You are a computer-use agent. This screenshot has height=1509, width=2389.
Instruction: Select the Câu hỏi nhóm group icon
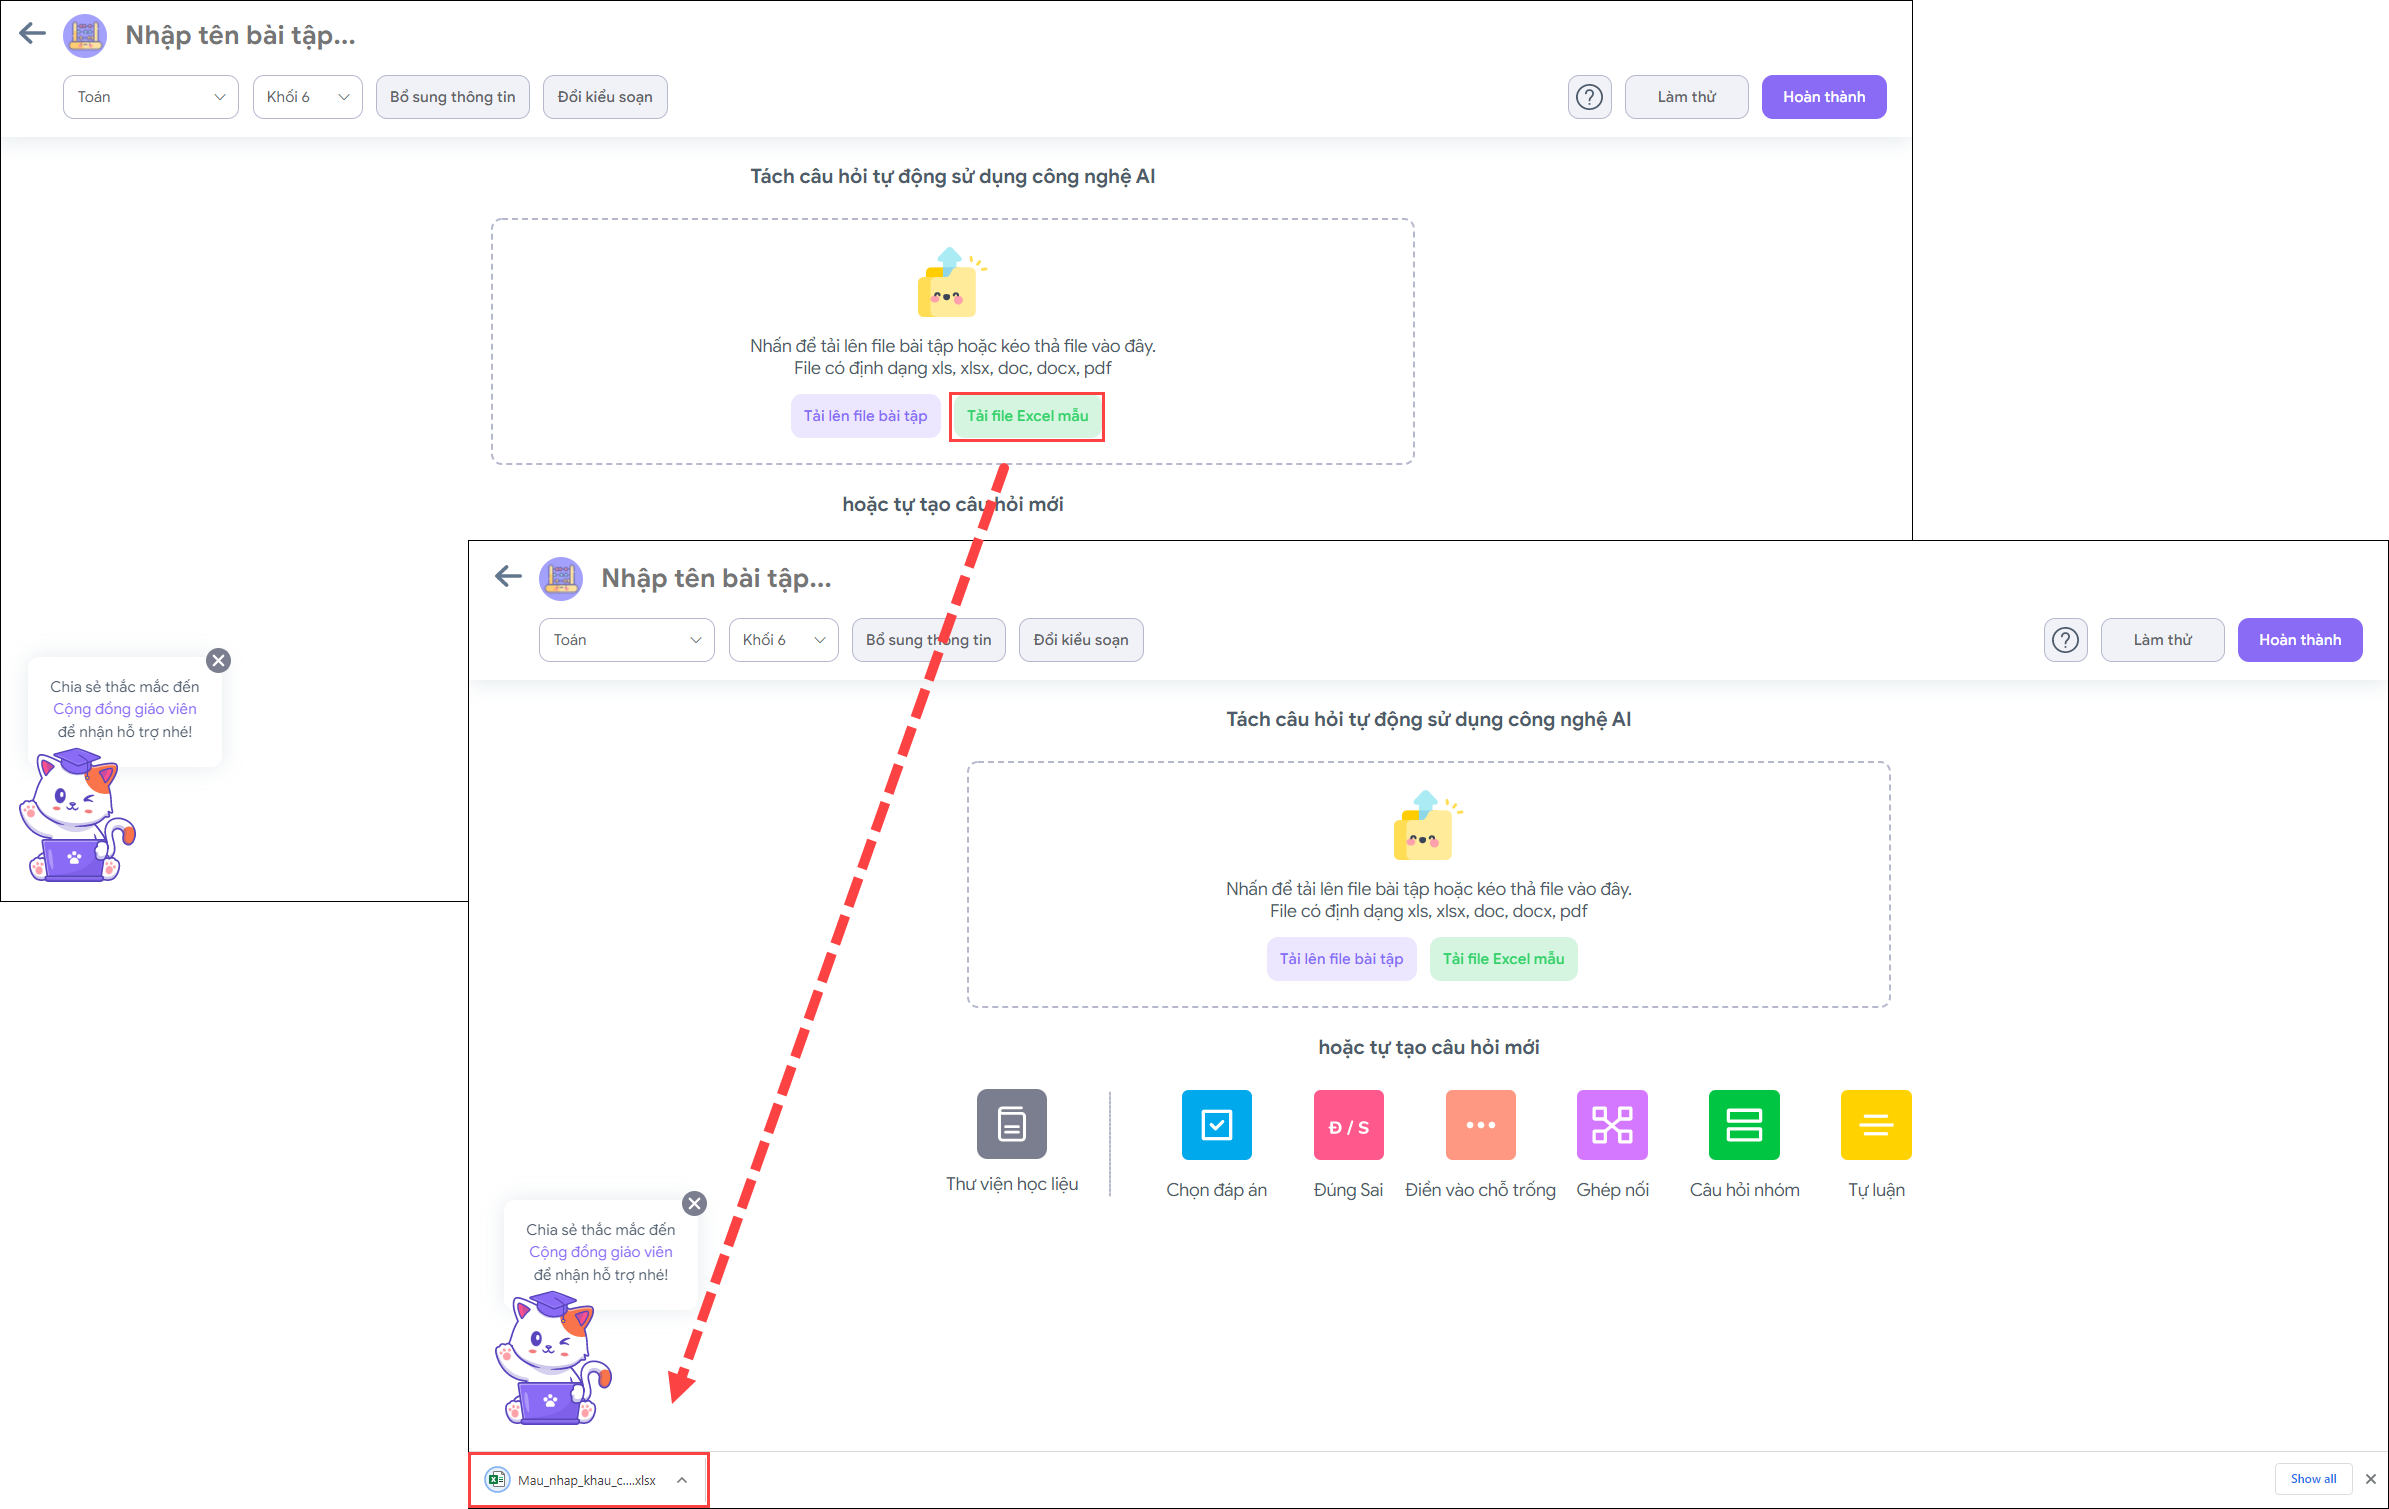(x=1744, y=1125)
